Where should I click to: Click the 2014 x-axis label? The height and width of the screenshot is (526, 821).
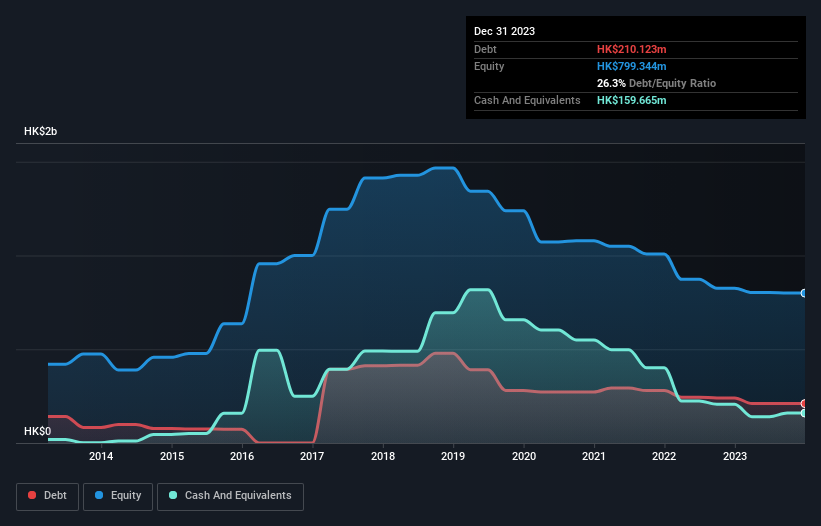point(101,456)
